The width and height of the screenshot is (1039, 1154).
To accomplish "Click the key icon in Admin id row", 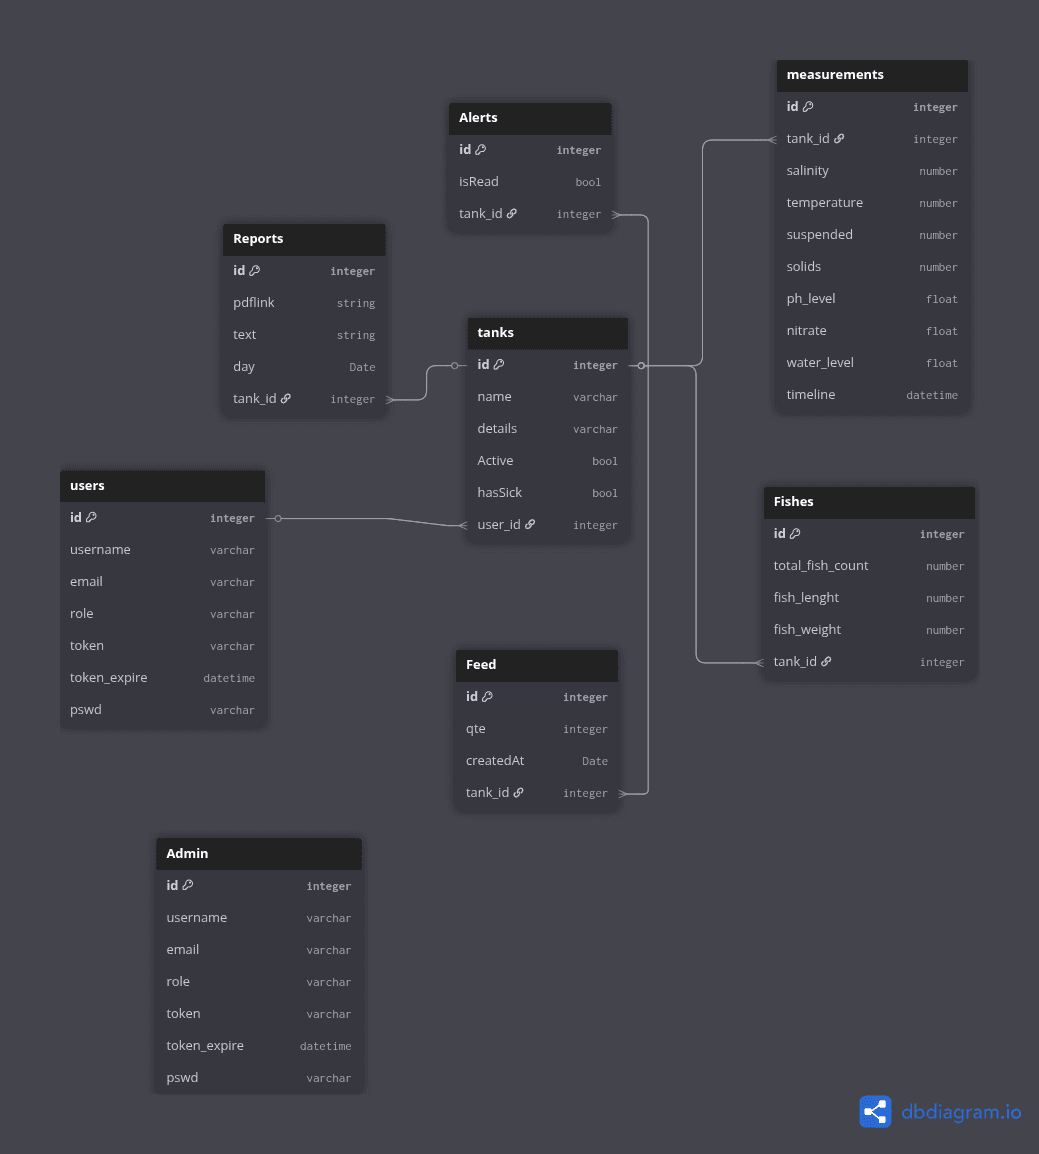I will click(x=188, y=885).
